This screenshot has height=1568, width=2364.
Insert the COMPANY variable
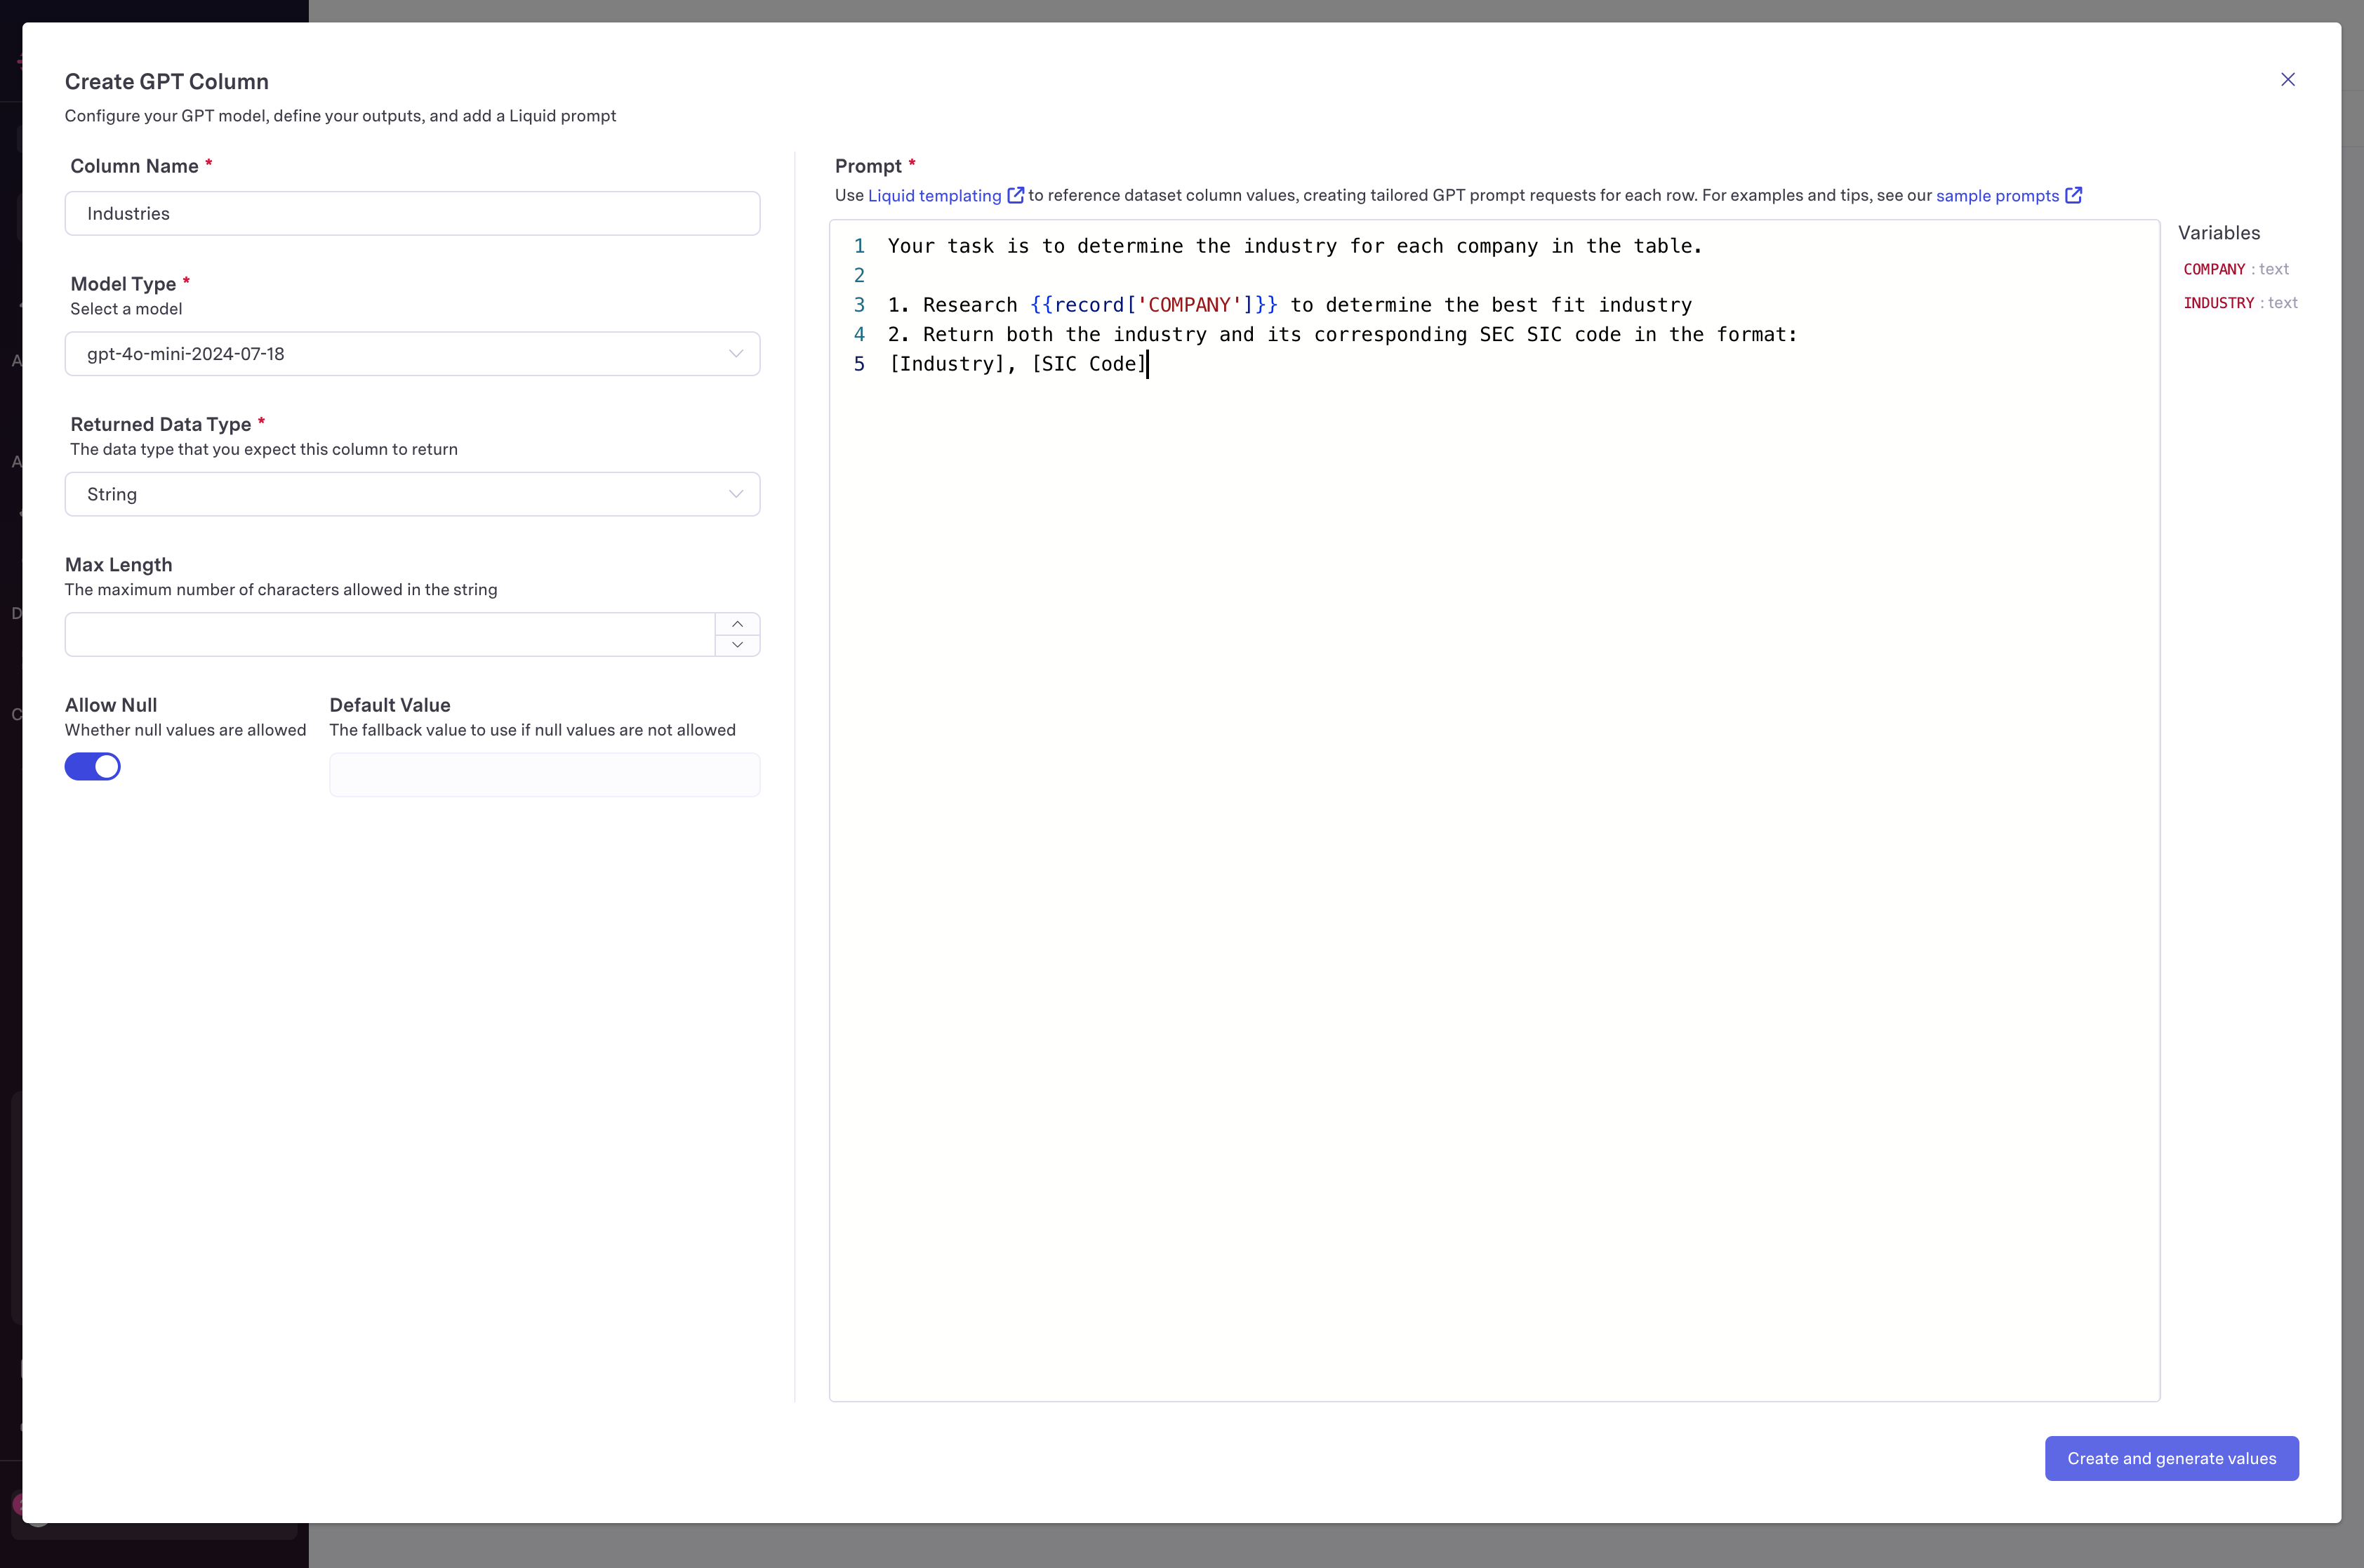point(2214,269)
